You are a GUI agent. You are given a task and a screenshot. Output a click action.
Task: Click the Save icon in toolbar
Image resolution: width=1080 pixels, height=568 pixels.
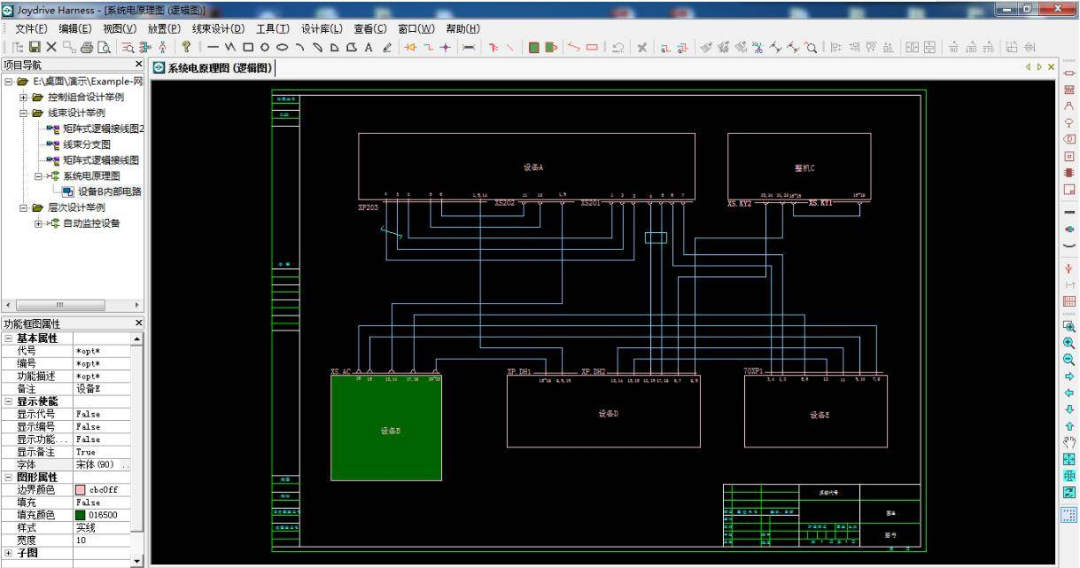35,47
